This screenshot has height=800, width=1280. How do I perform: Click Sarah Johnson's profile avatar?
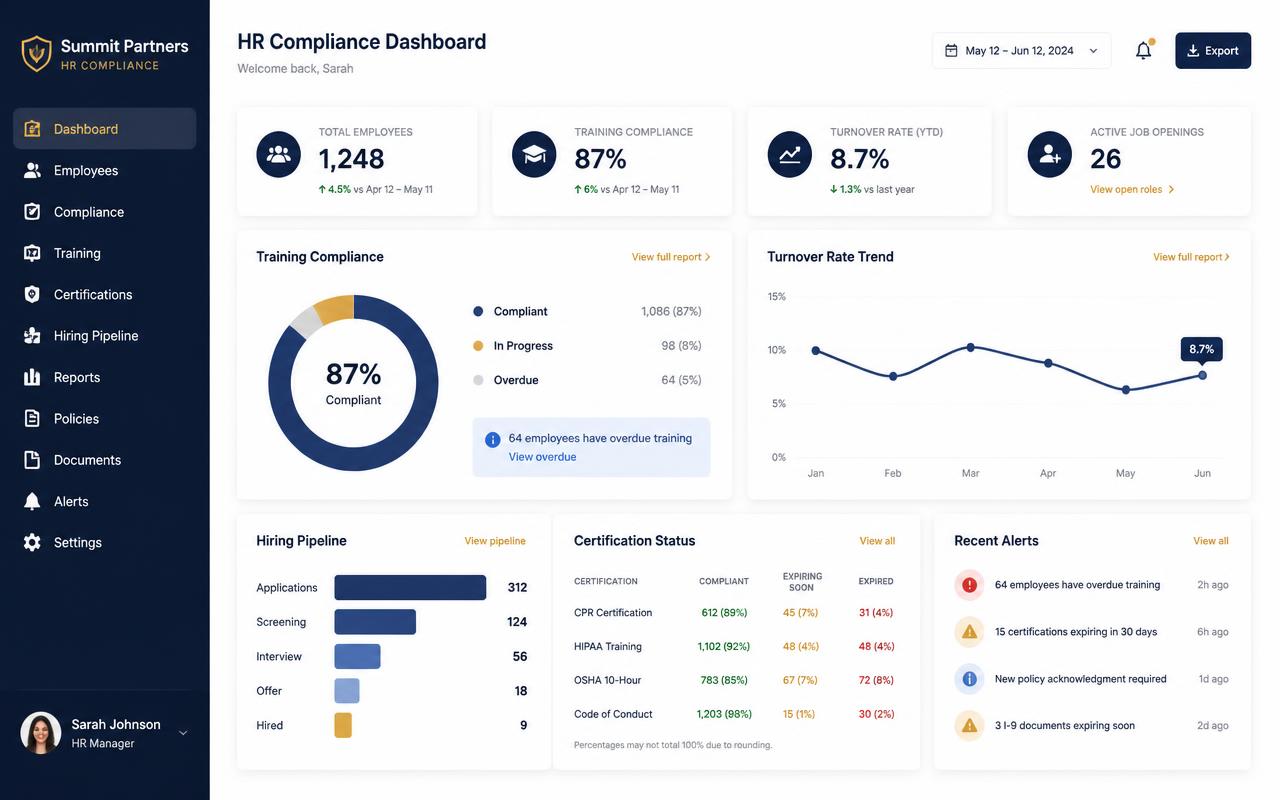(41, 733)
